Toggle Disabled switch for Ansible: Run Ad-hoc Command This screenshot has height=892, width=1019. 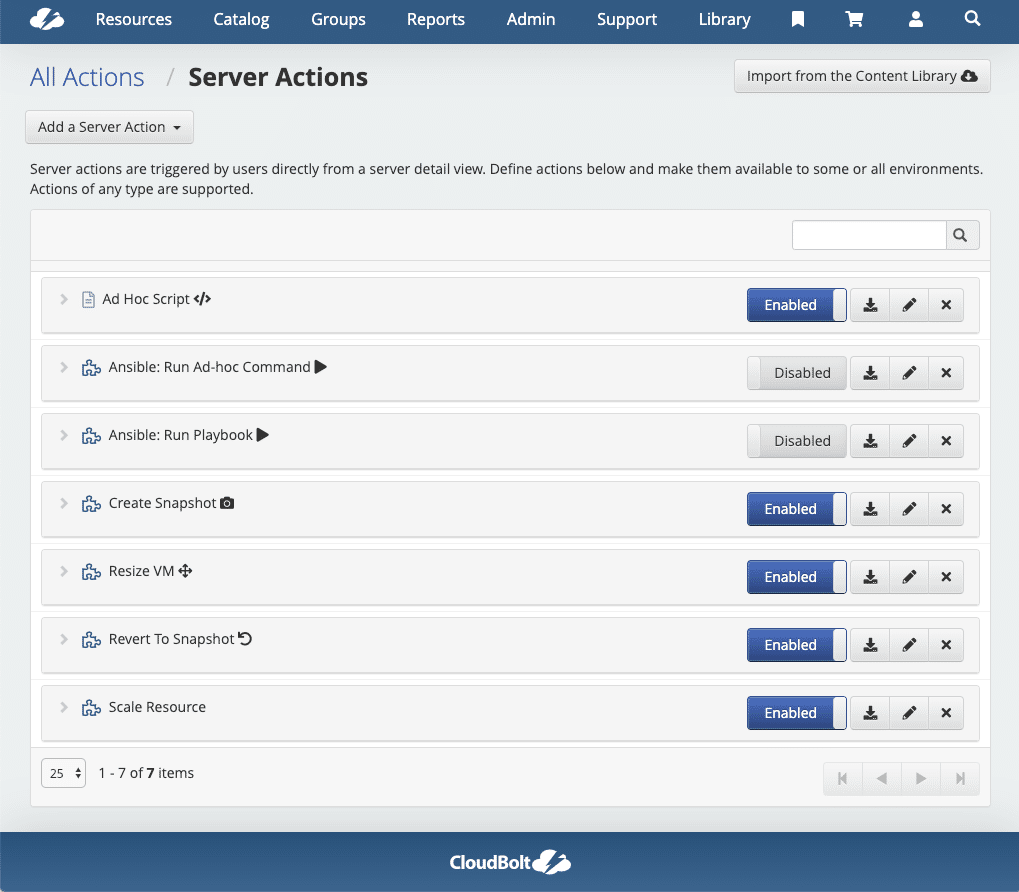[797, 373]
